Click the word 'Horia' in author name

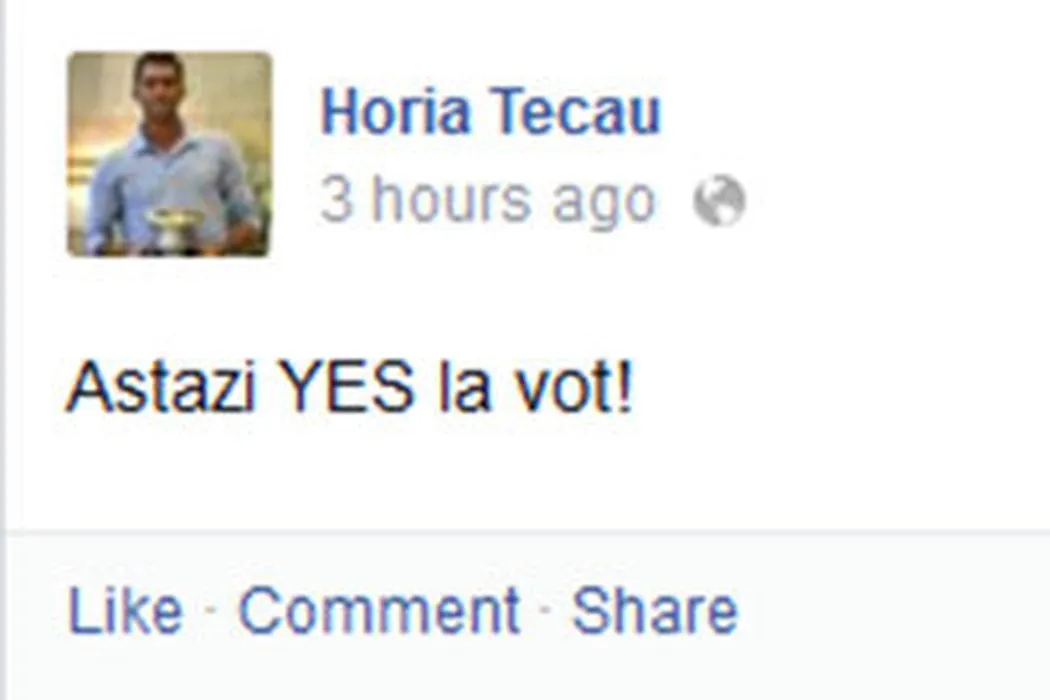[x=396, y=111]
